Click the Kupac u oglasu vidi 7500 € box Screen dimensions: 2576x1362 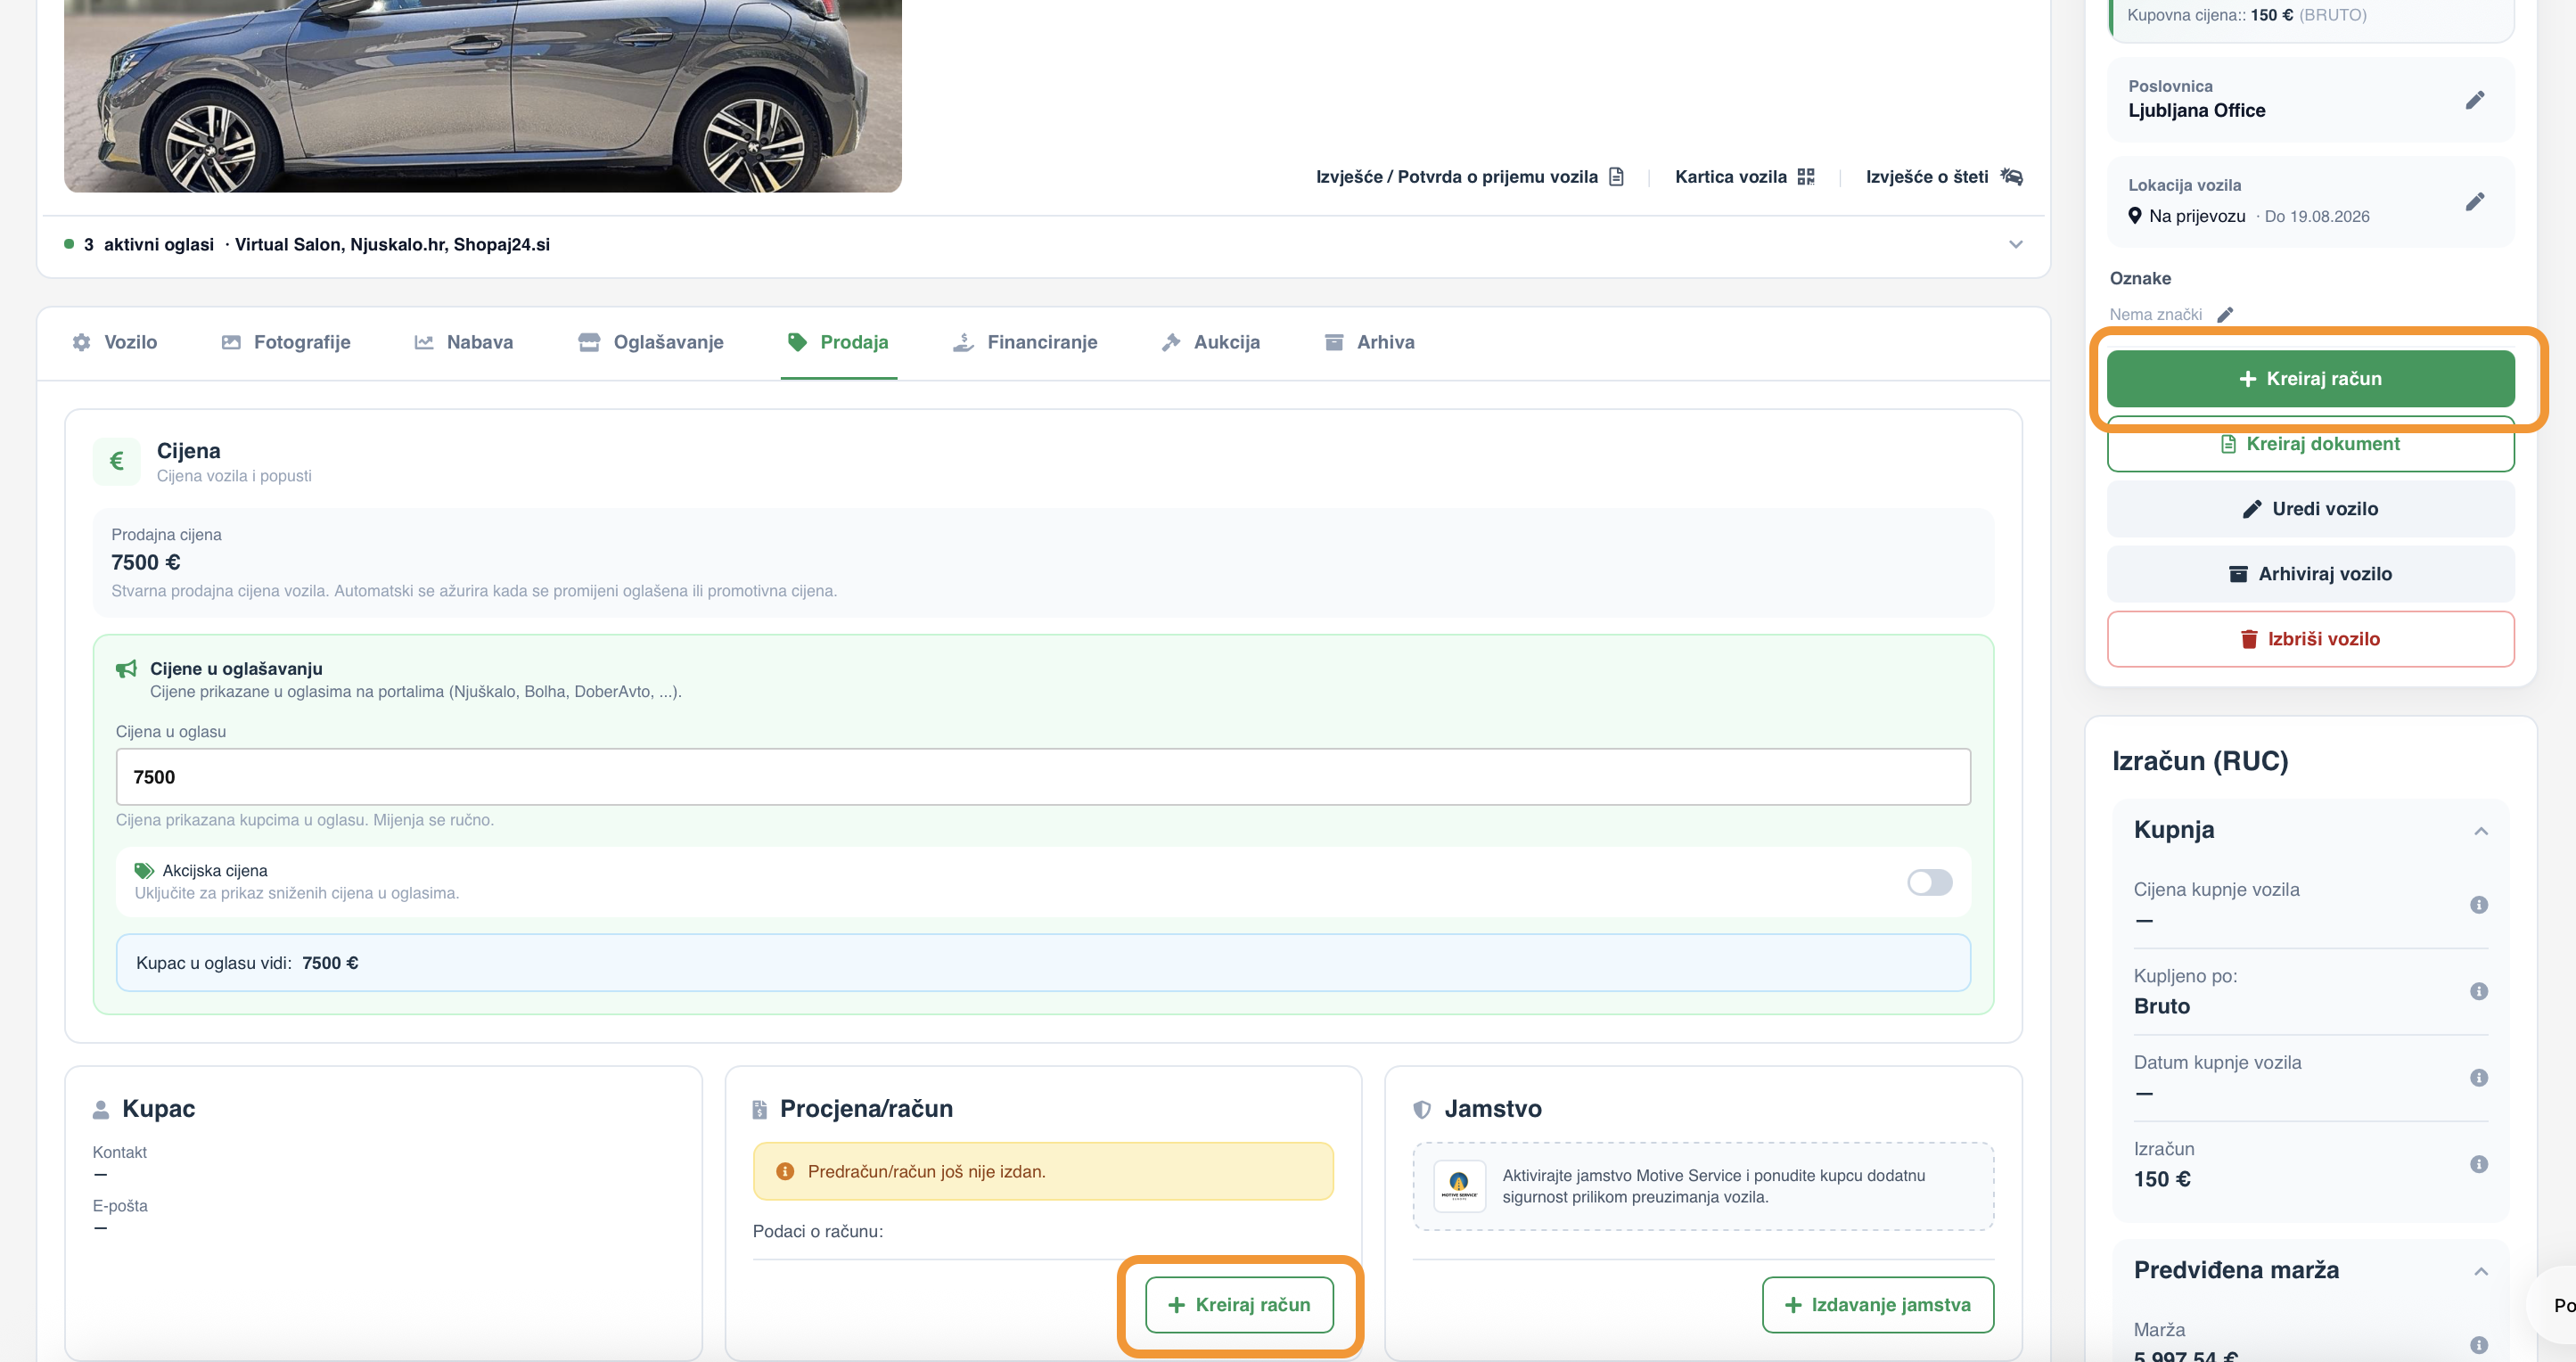coord(1043,963)
